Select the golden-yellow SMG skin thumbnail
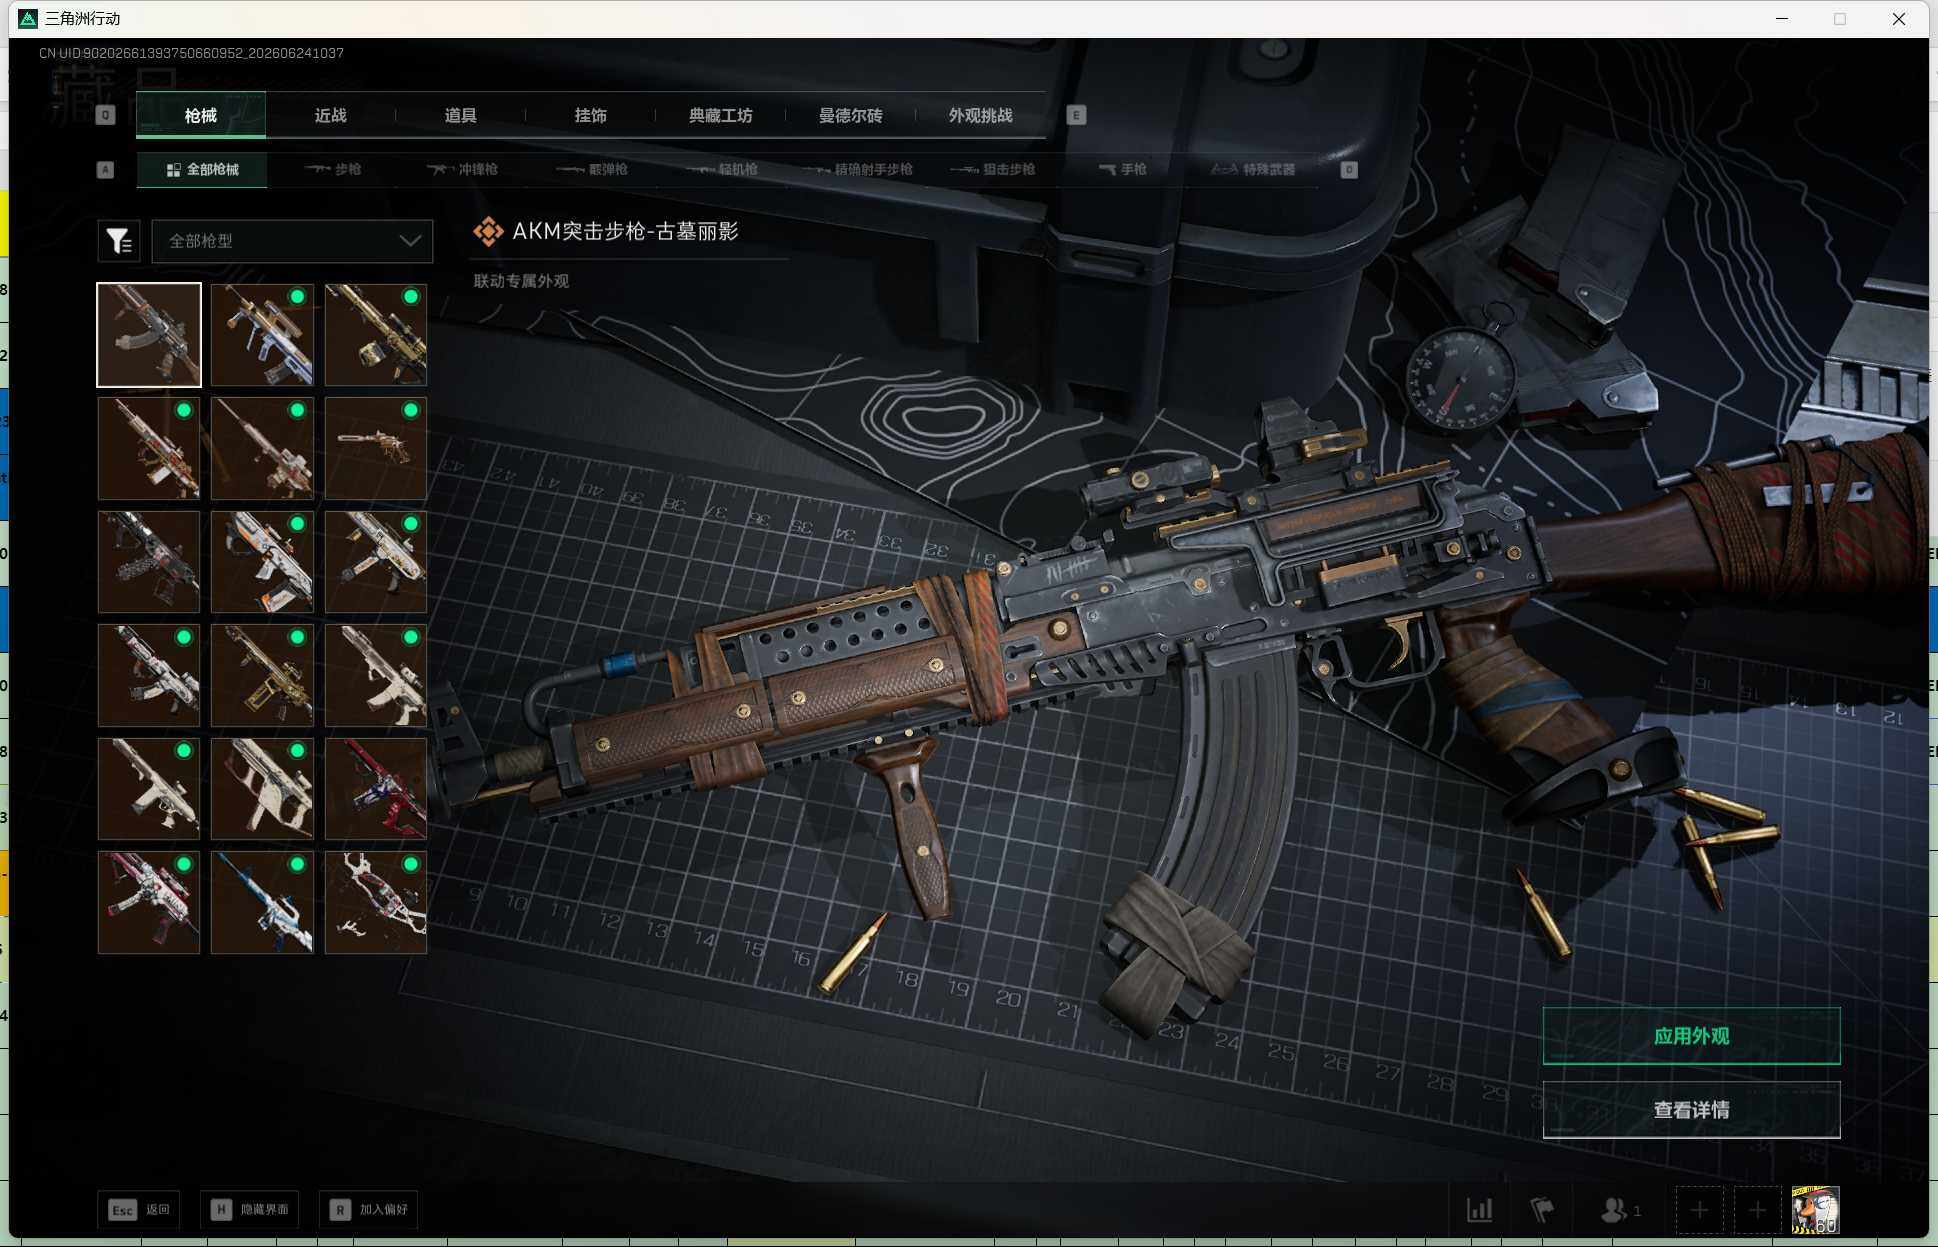Image resolution: width=1938 pixels, height=1247 pixels. 262,675
